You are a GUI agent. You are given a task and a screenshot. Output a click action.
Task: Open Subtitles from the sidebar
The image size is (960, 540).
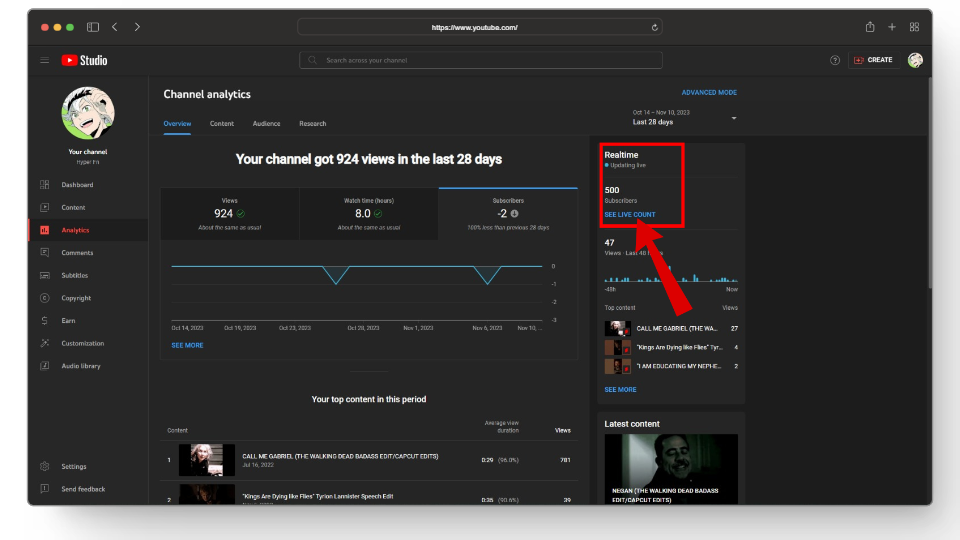75,275
